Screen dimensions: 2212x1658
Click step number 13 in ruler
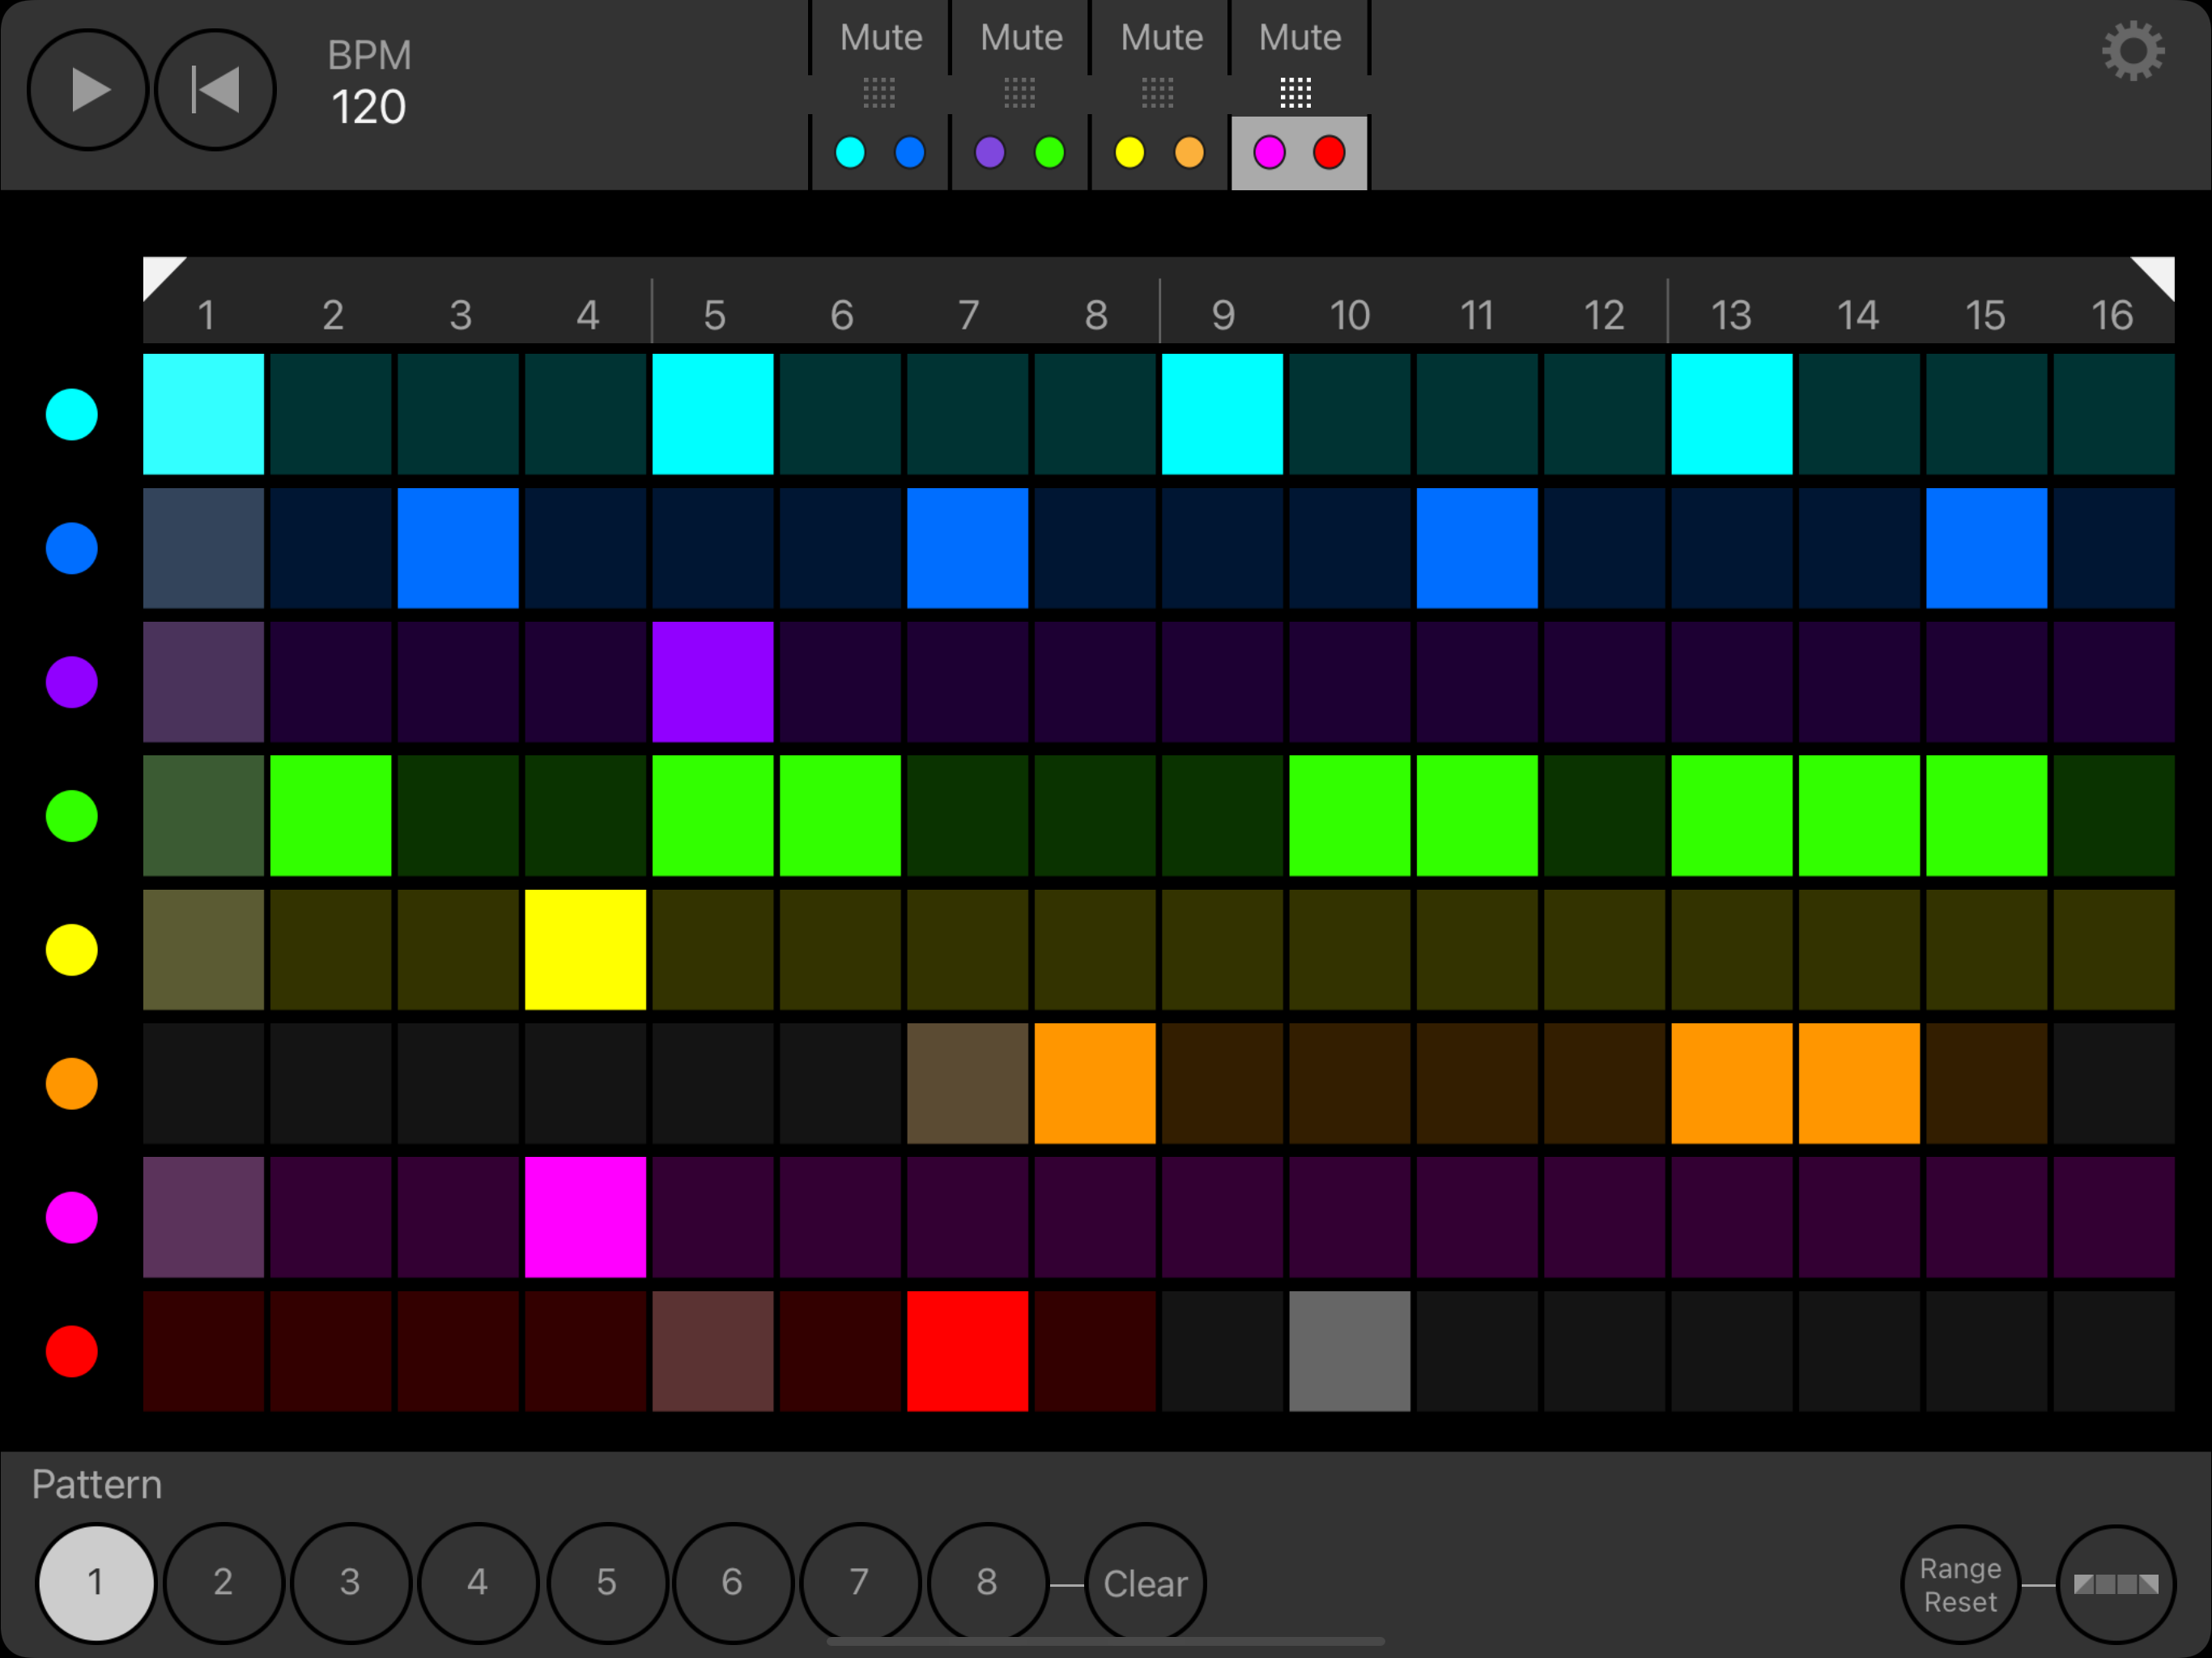coord(1731,316)
